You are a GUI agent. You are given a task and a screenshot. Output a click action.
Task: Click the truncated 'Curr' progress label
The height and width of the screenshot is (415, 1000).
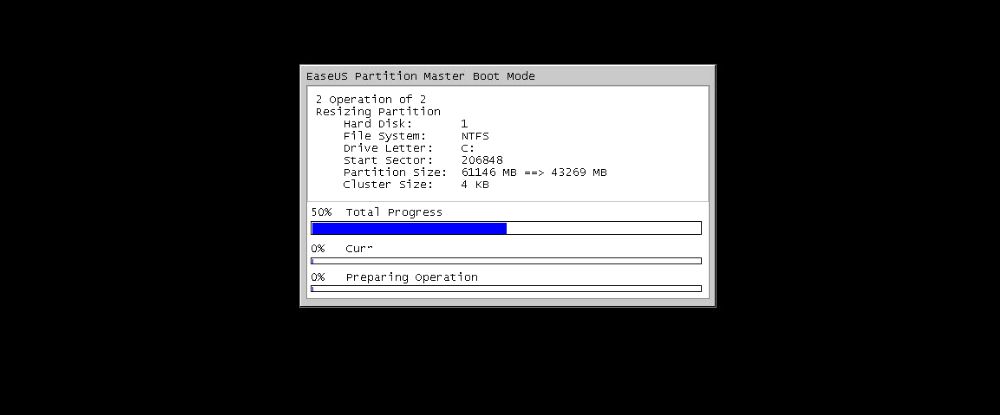click(358, 249)
